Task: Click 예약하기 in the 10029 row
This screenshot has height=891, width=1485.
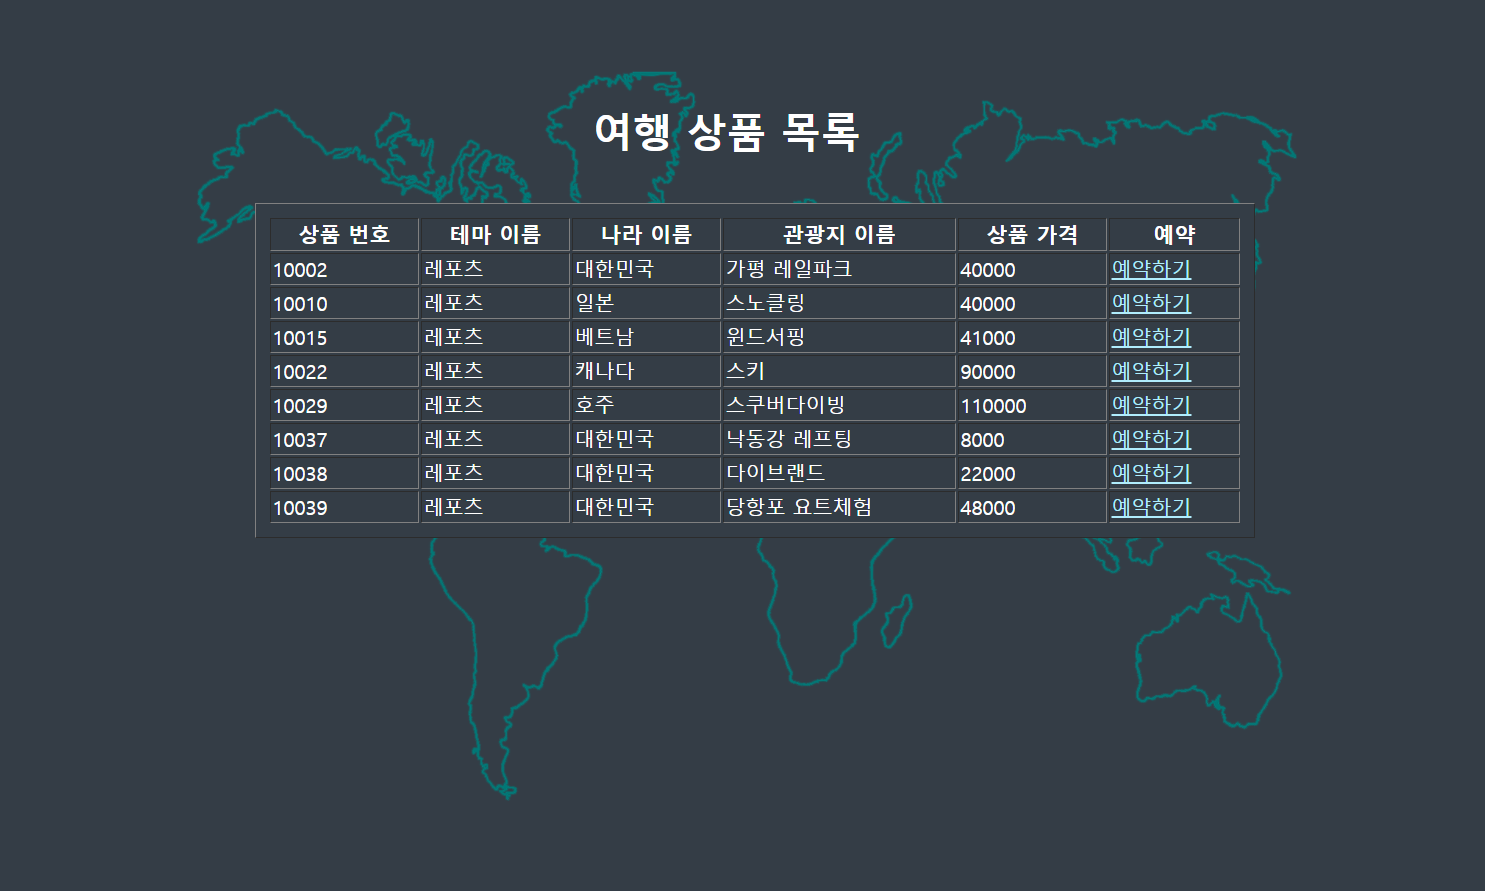Action: (1151, 405)
